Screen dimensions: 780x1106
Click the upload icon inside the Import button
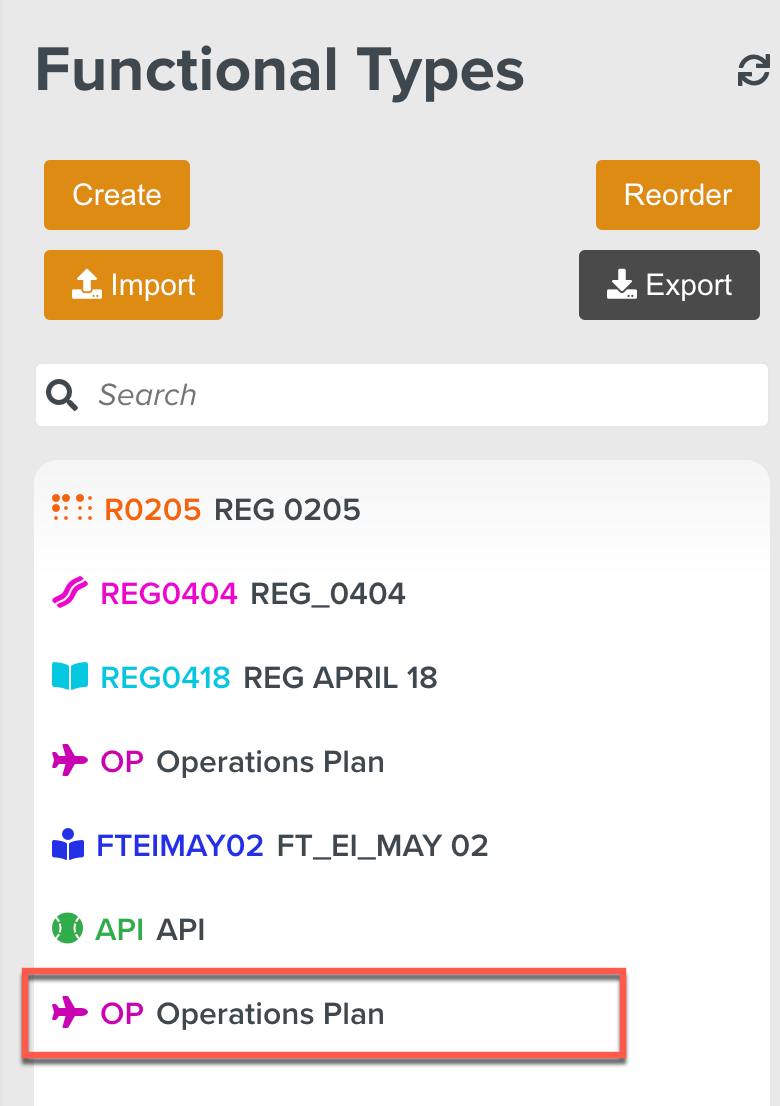click(x=87, y=285)
